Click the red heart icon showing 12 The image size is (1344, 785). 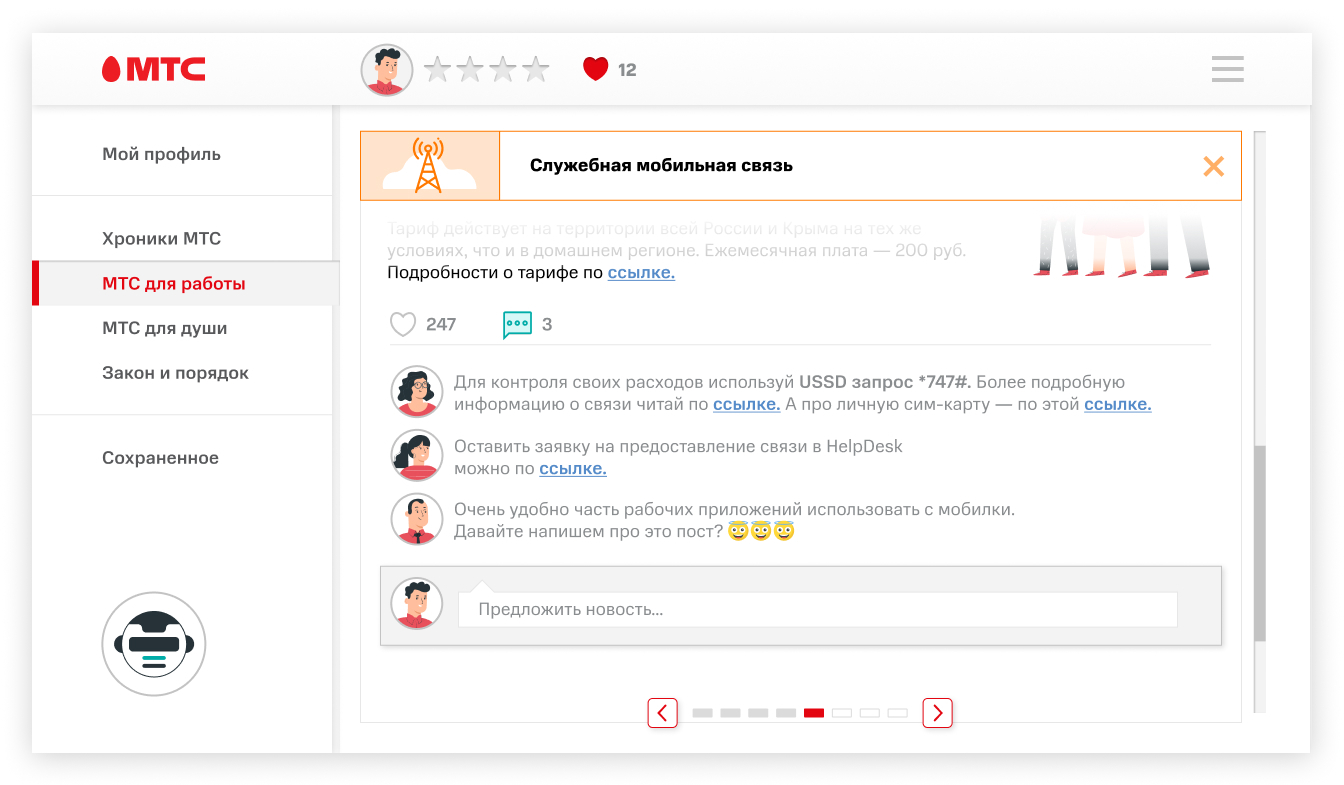coord(596,69)
